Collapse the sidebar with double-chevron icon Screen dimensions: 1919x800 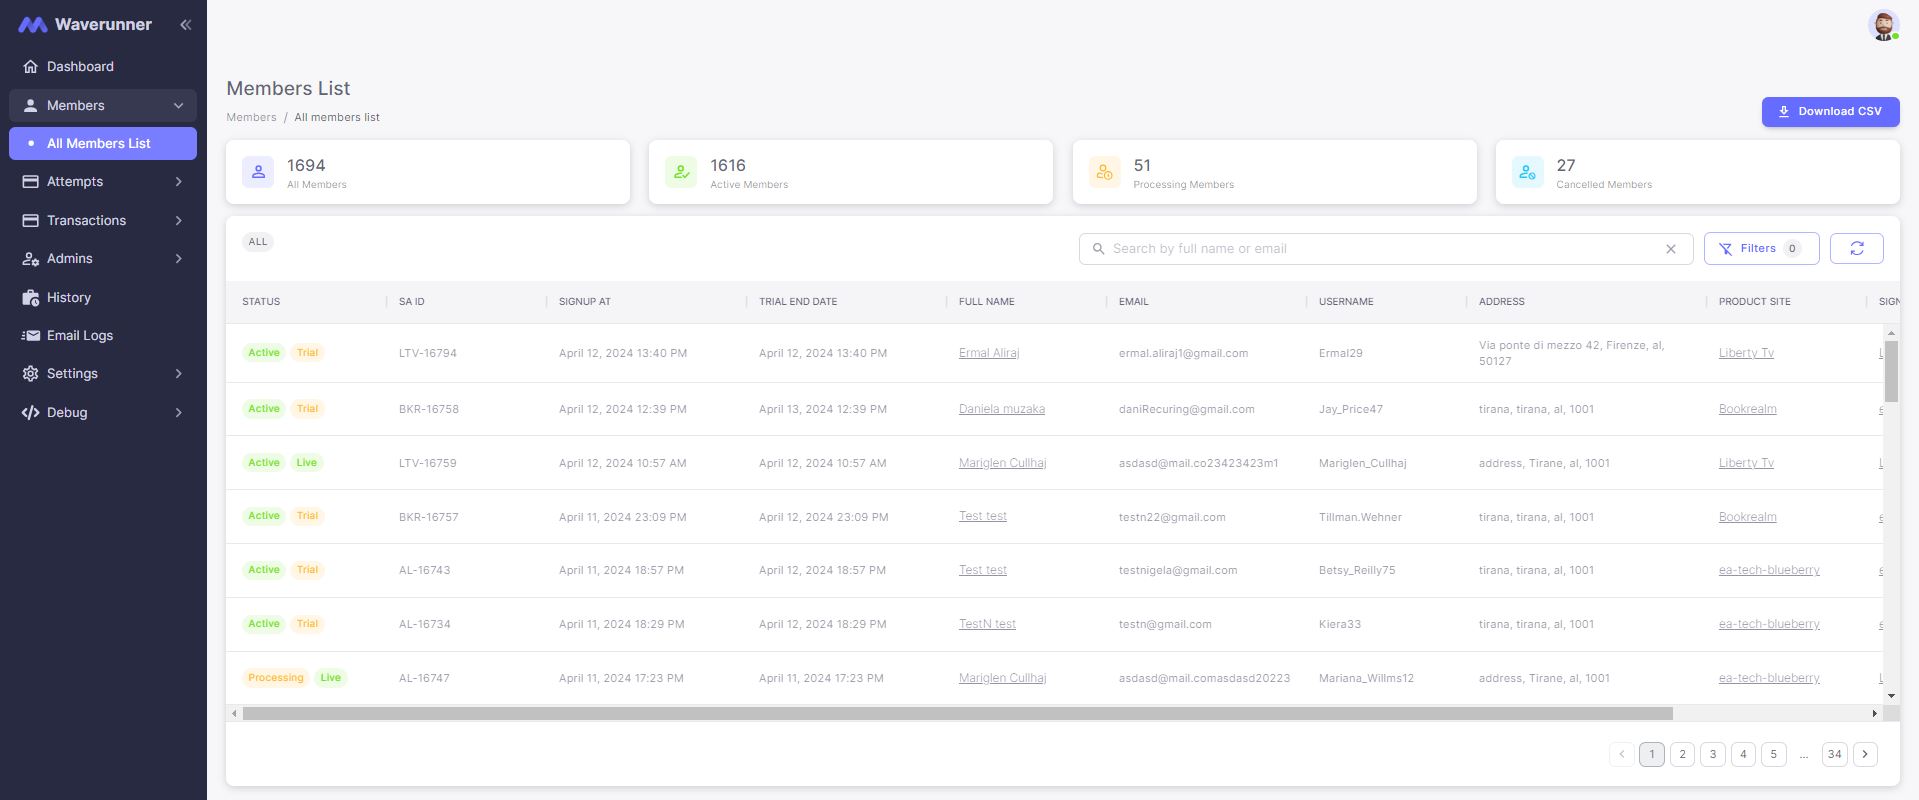[185, 25]
